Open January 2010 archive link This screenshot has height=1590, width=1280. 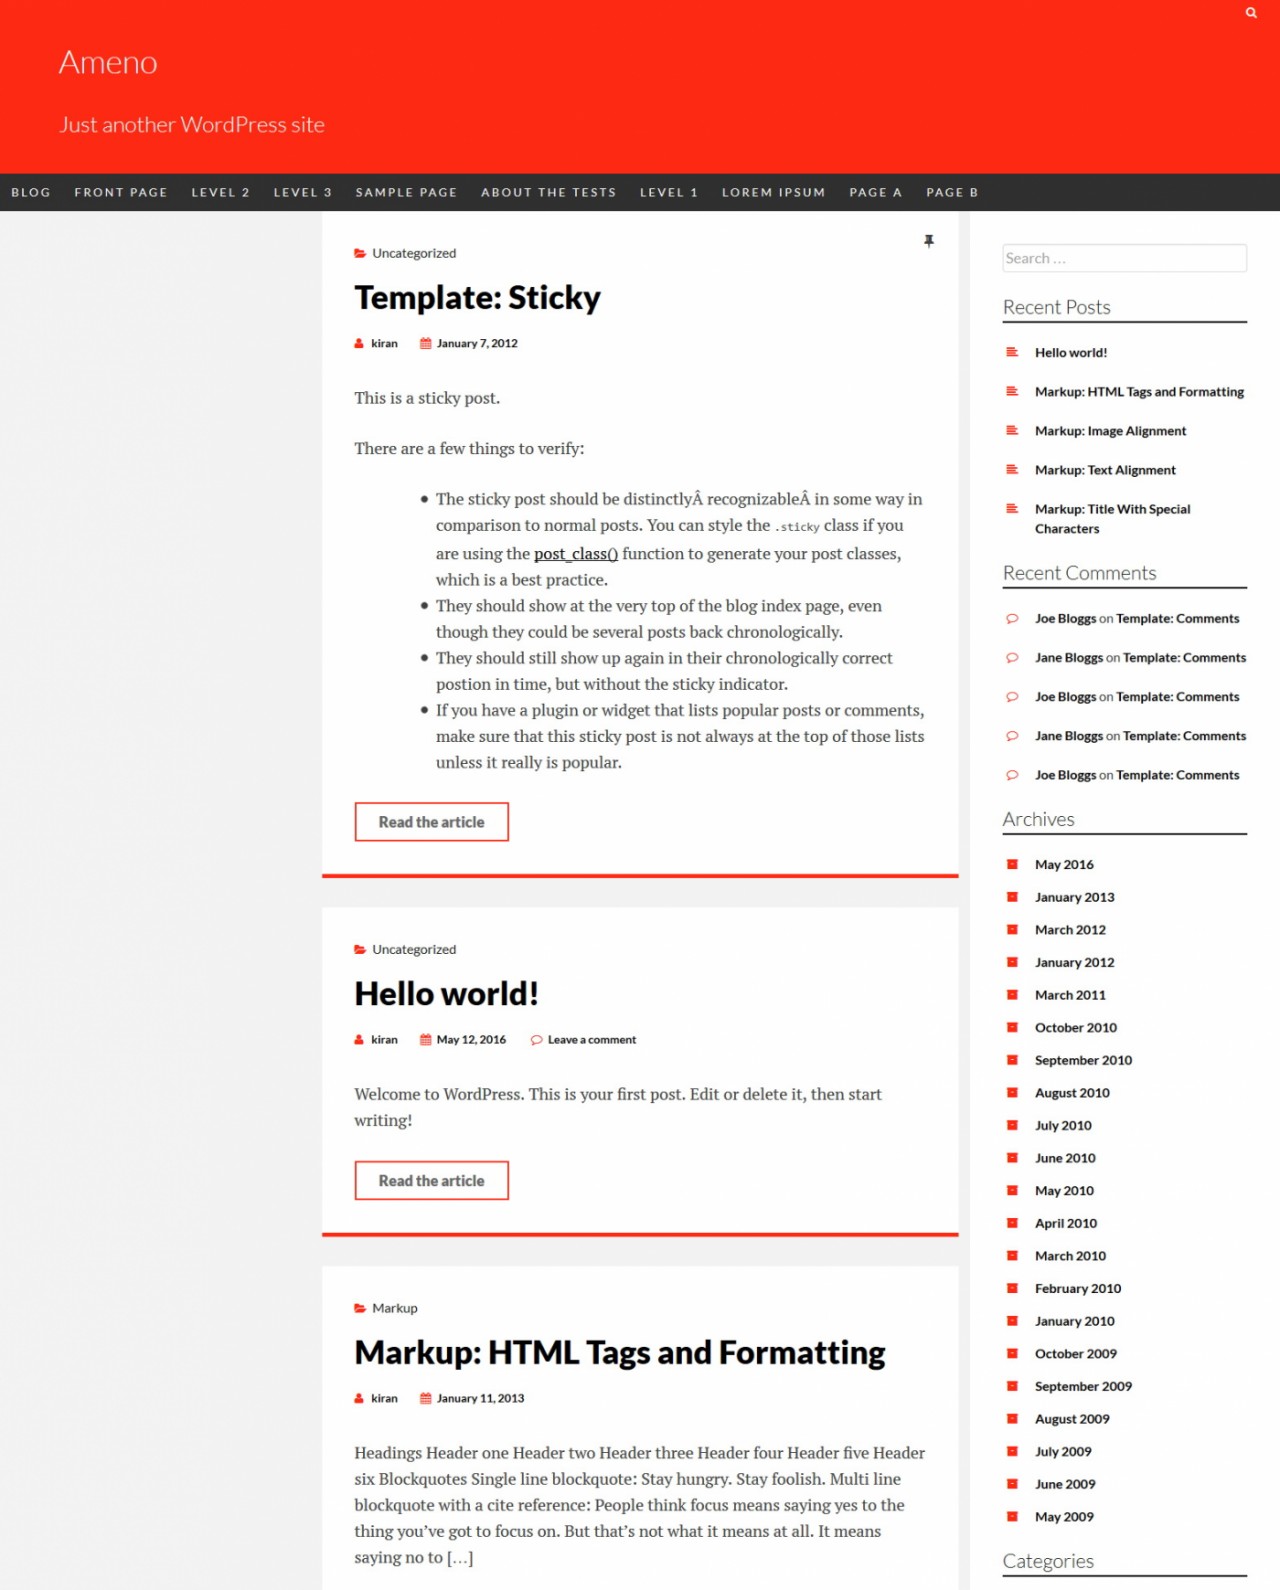click(x=1074, y=1321)
